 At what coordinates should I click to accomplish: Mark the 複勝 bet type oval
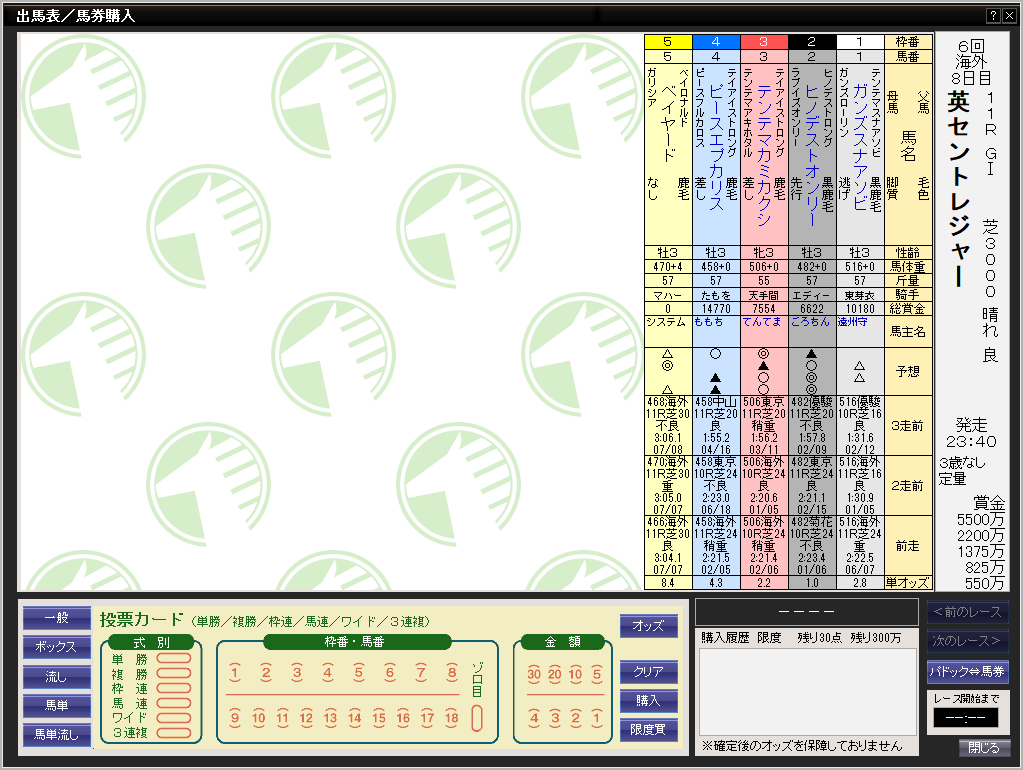click(x=174, y=673)
